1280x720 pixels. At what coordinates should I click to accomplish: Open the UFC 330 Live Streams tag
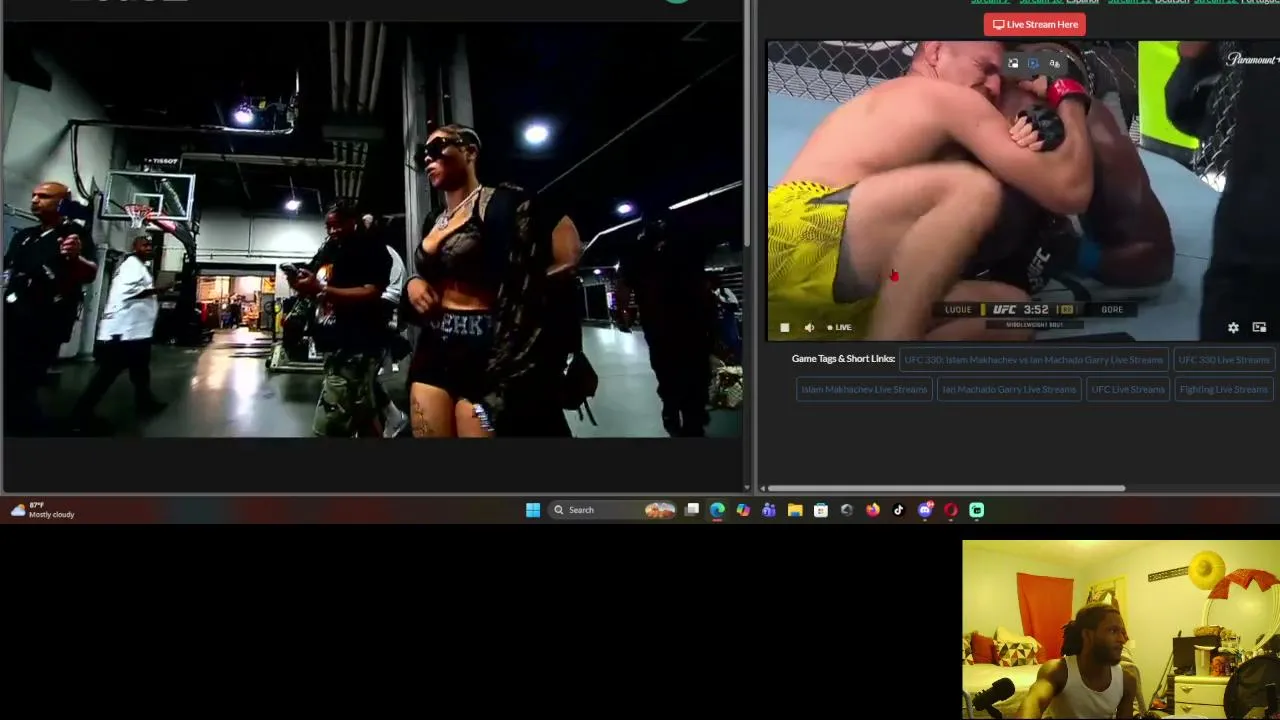pos(1224,360)
